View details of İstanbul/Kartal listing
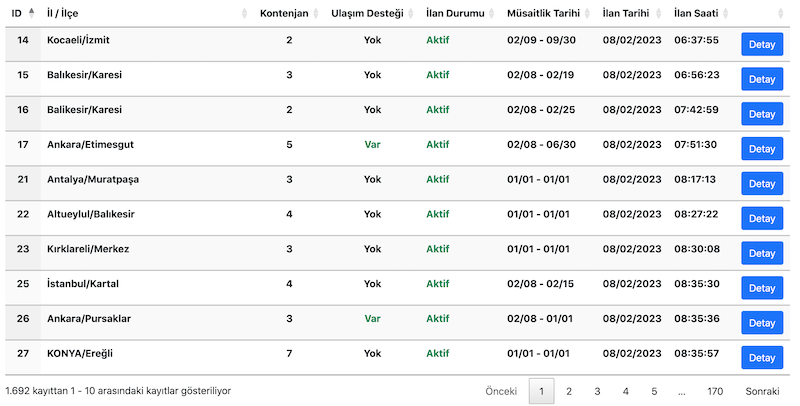 click(x=762, y=288)
